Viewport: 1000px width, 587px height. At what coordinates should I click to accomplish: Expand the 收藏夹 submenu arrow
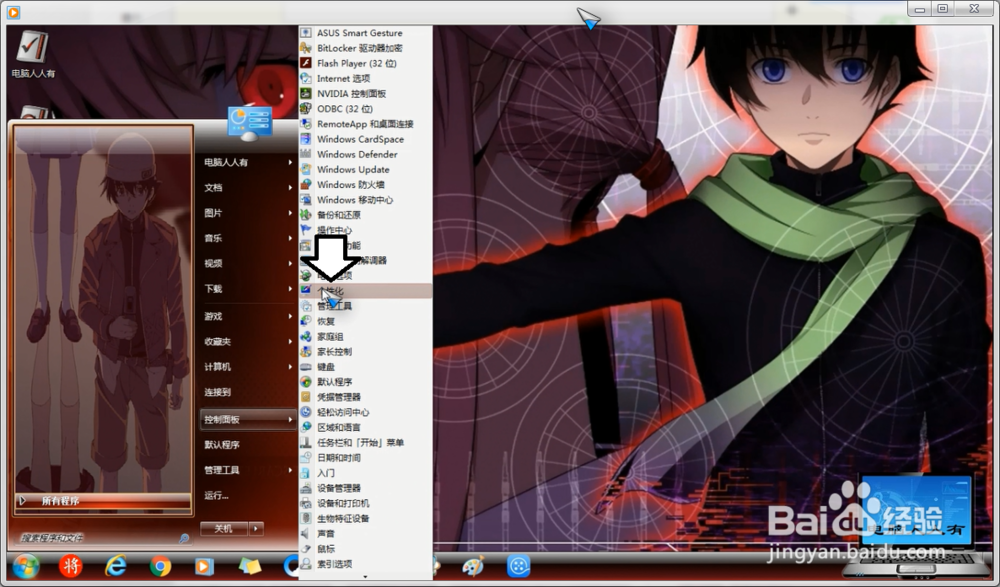[x=290, y=342]
